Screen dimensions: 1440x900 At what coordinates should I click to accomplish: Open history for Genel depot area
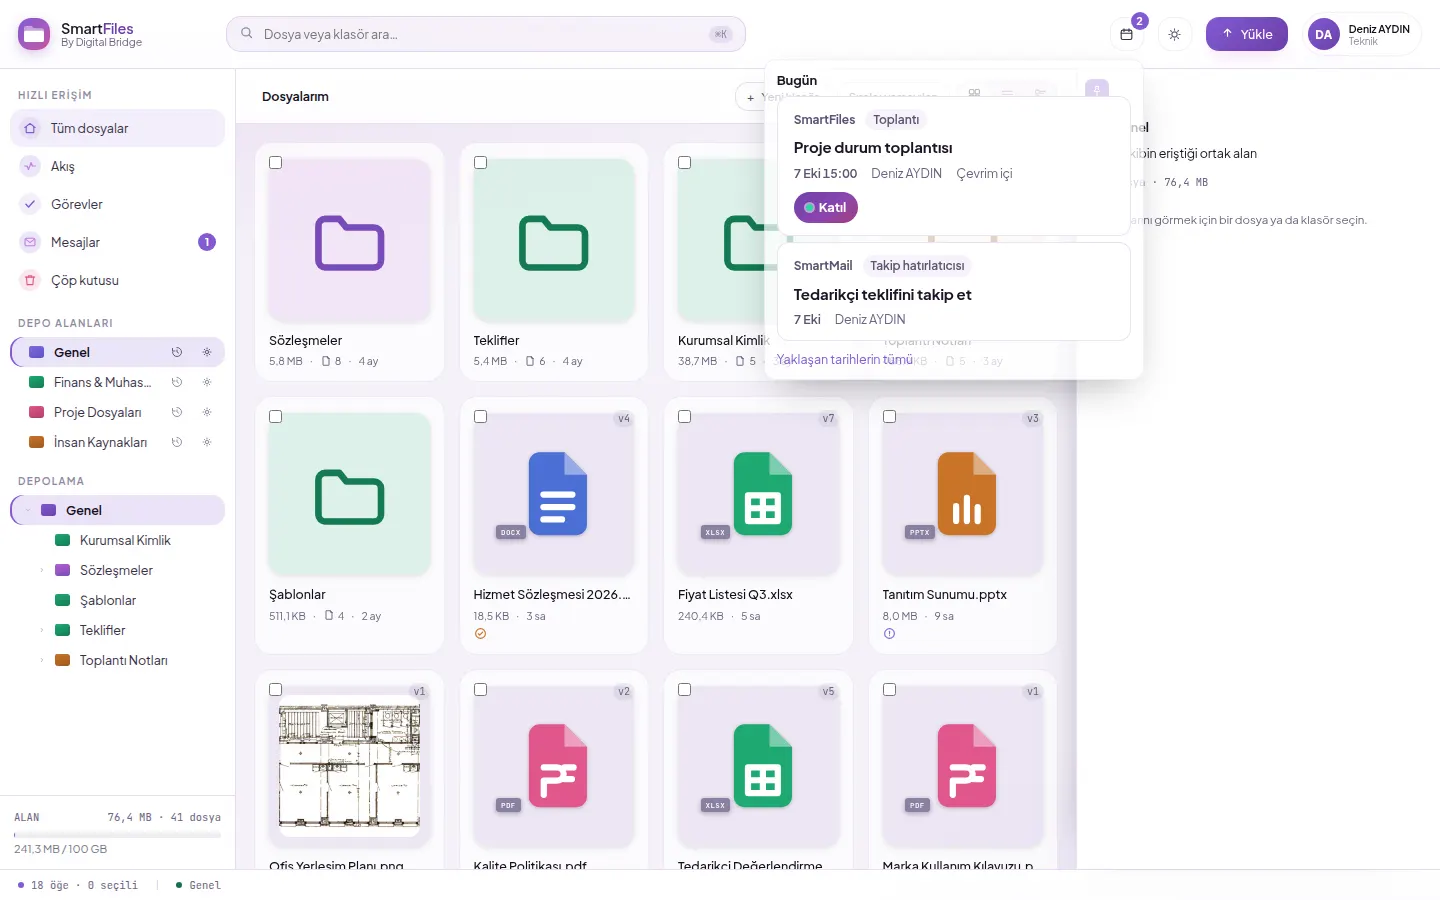click(177, 352)
